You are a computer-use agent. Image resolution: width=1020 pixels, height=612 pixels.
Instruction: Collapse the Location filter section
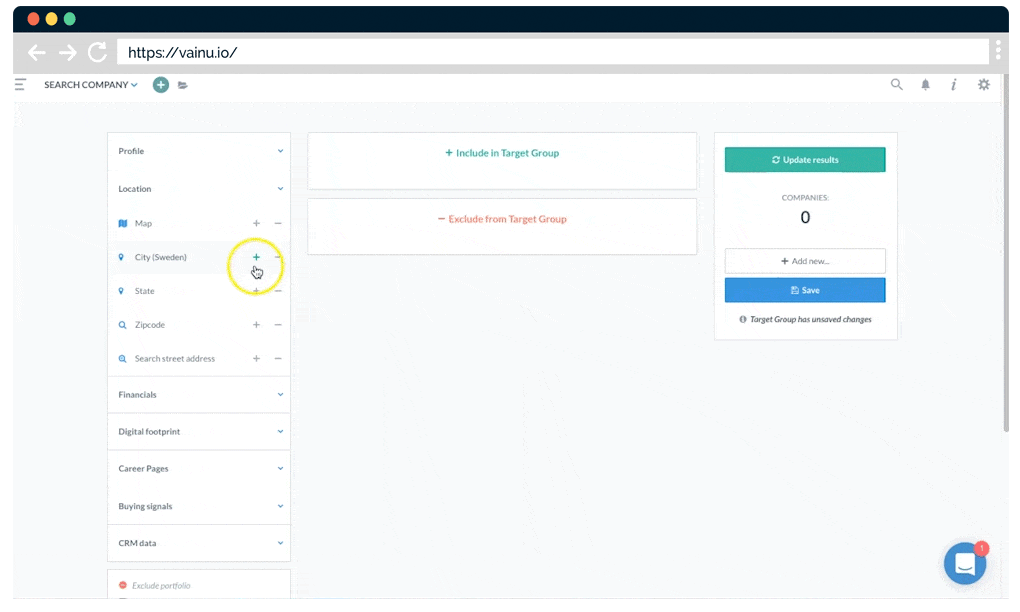198,189
